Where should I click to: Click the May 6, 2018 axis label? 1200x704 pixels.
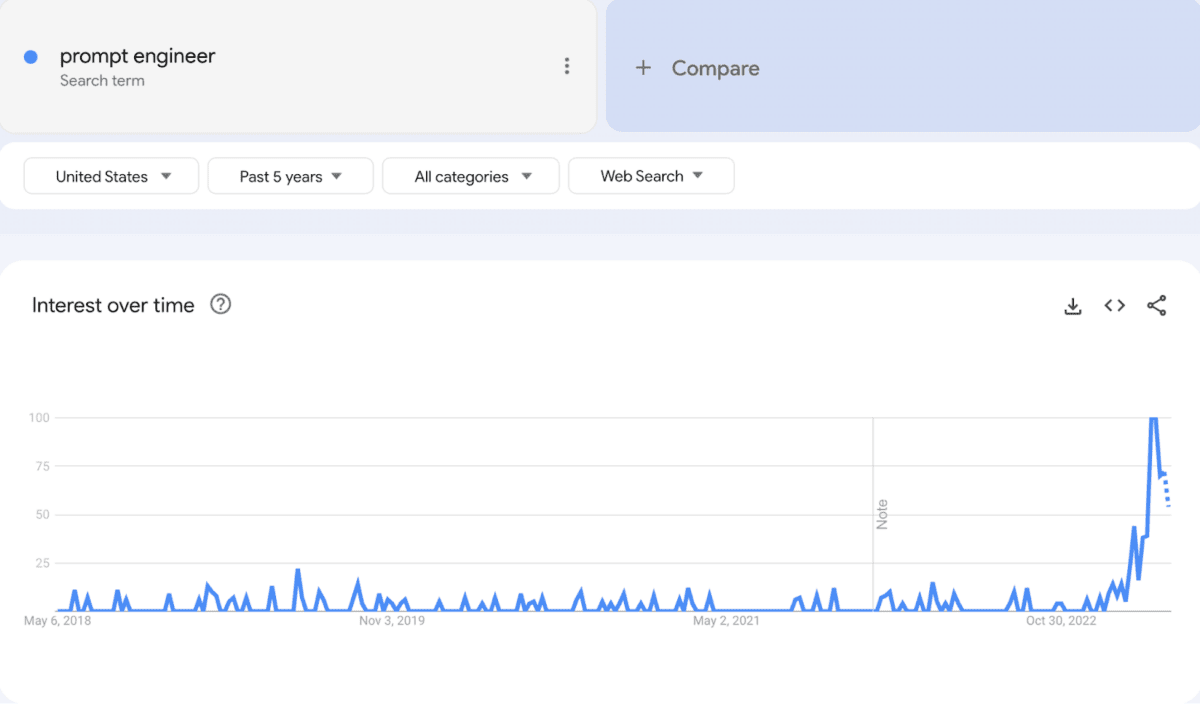57,621
